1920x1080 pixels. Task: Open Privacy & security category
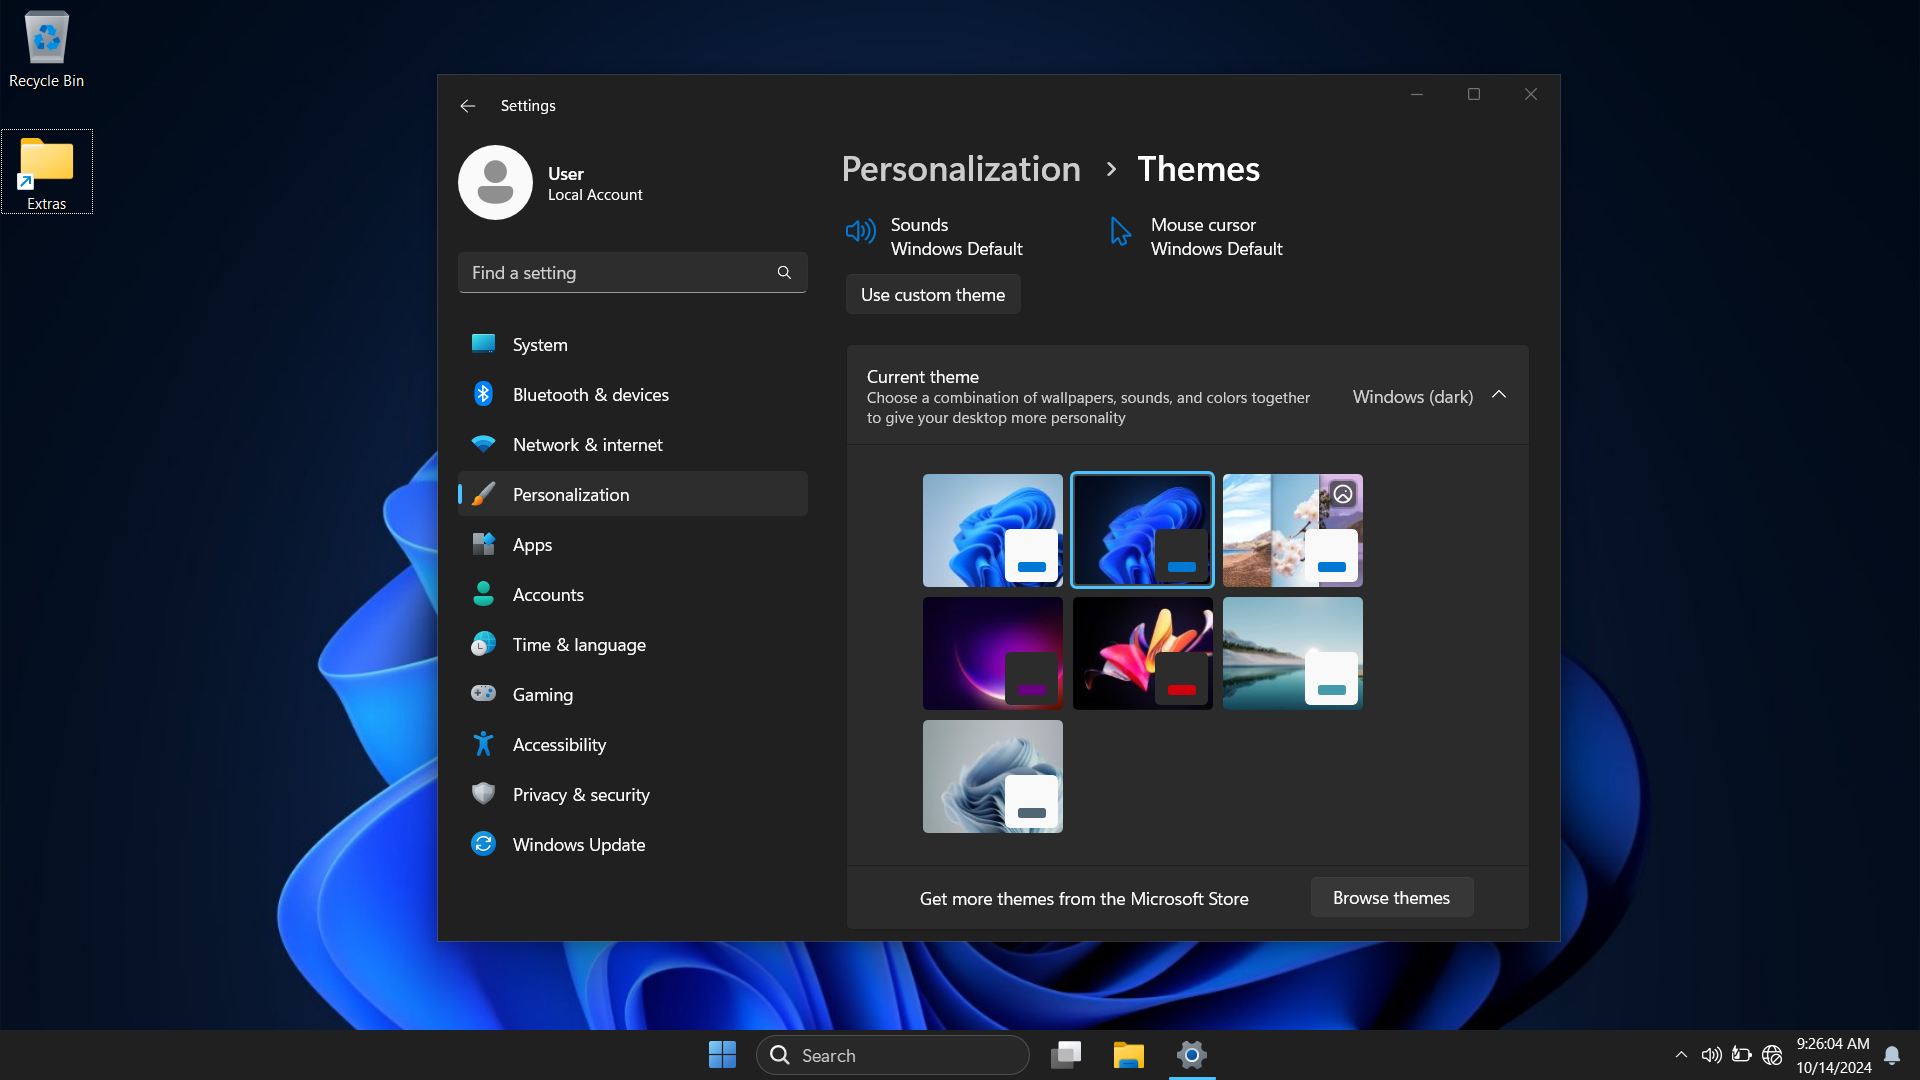633,794
